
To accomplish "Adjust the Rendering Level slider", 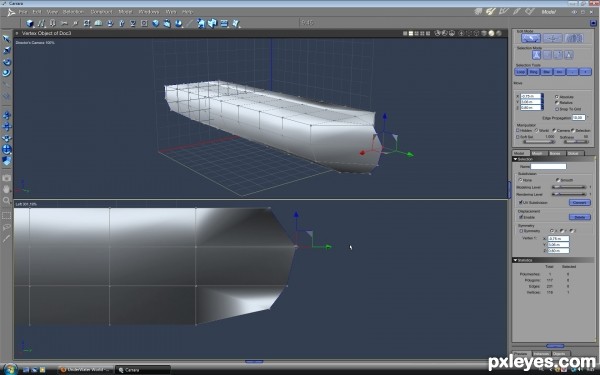I will click(x=569, y=194).
